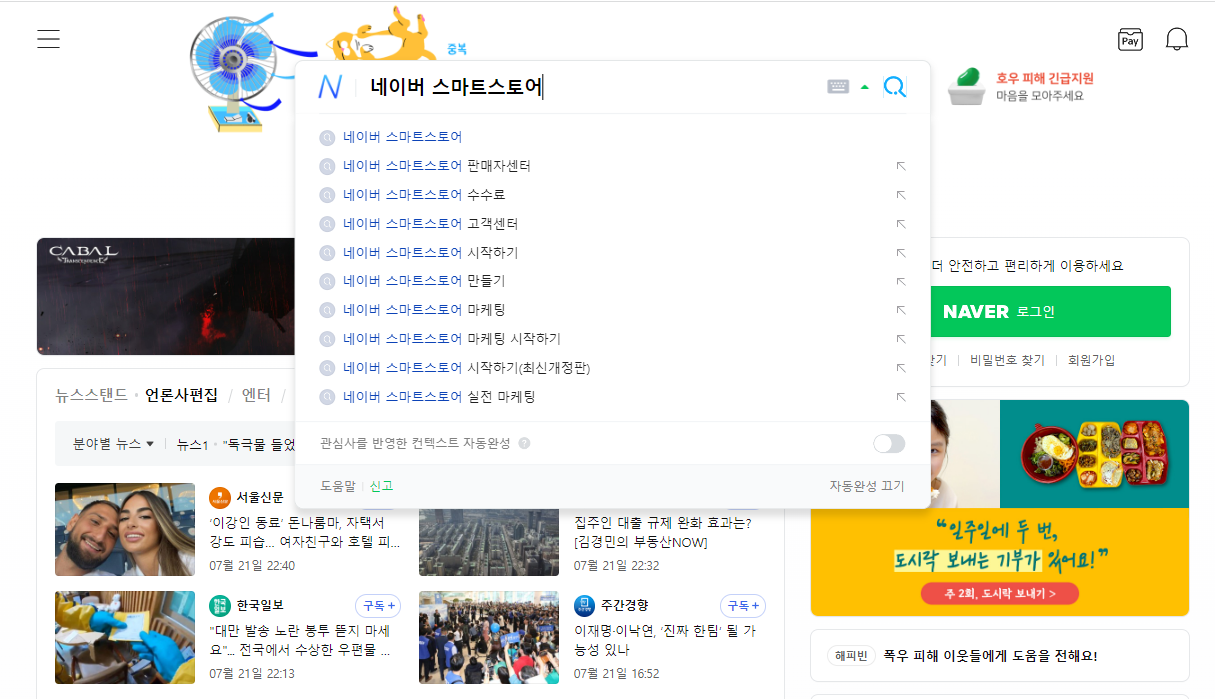Viewport: 1215px width, 699px height.
Task: Click the '뉴스1' headline ticker source
Action: pos(192,444)
